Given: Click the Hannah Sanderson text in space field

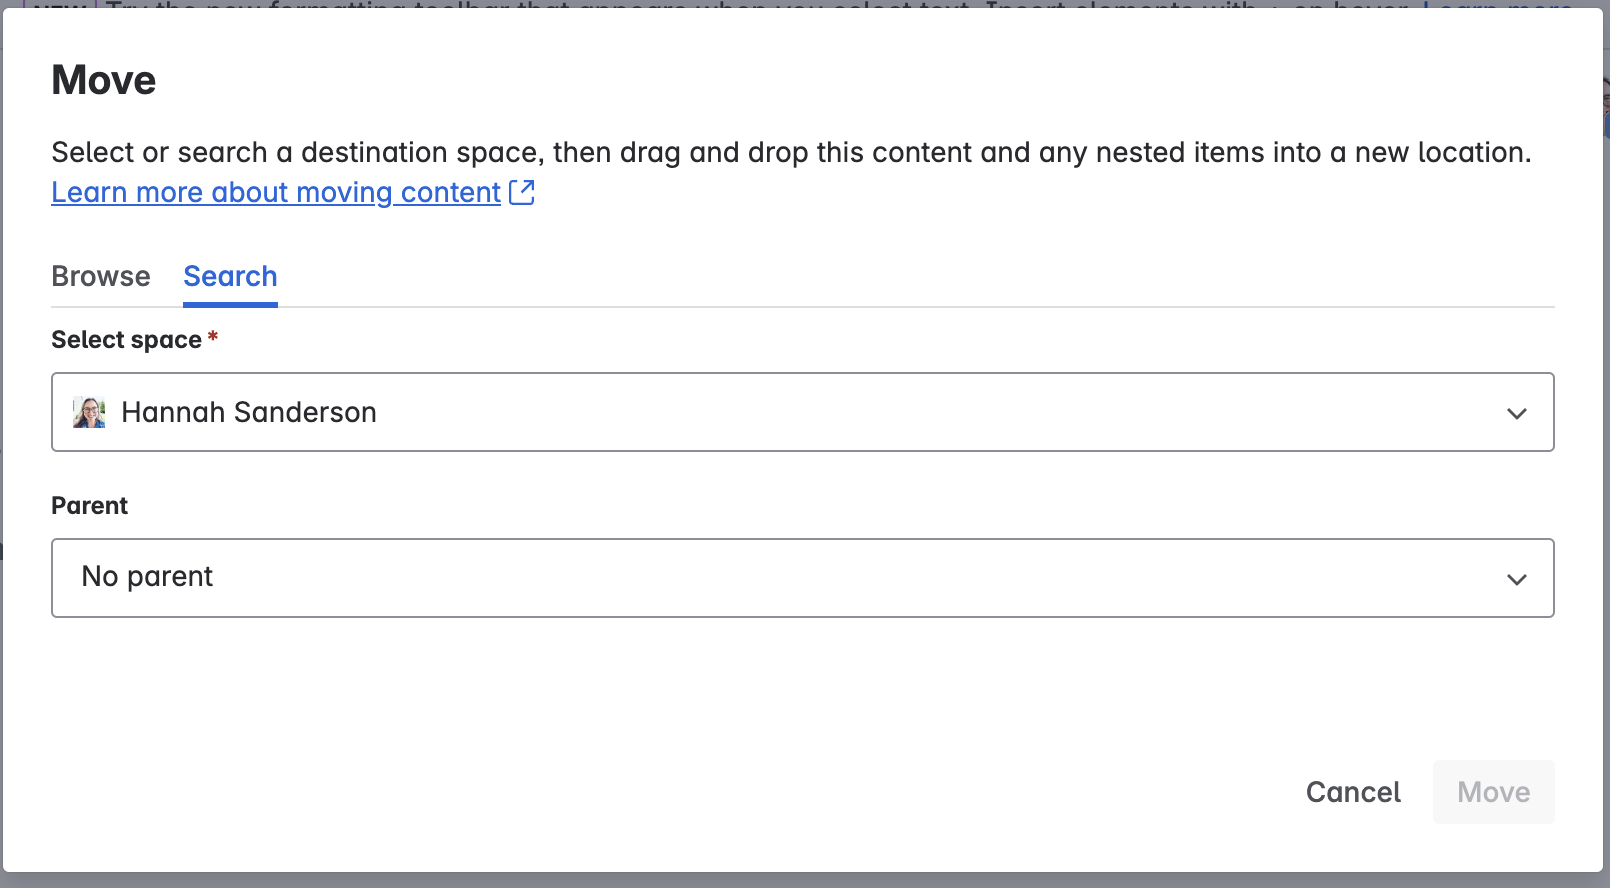Looking at the screenshot, I should (249, 412).
